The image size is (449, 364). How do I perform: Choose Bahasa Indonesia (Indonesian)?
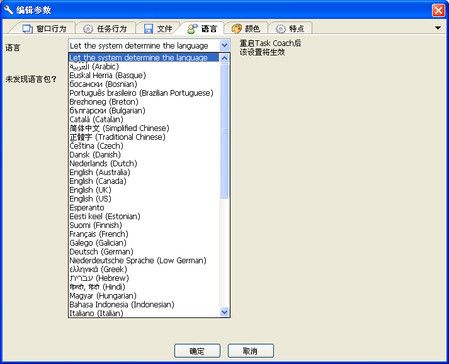144,305
